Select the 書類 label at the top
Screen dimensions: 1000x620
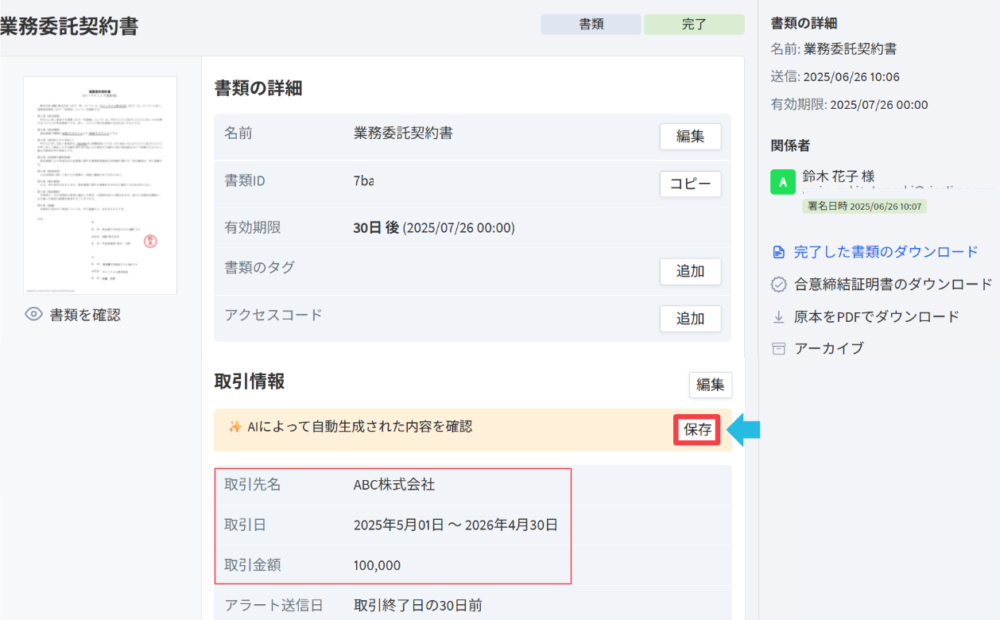coord(591,24)
